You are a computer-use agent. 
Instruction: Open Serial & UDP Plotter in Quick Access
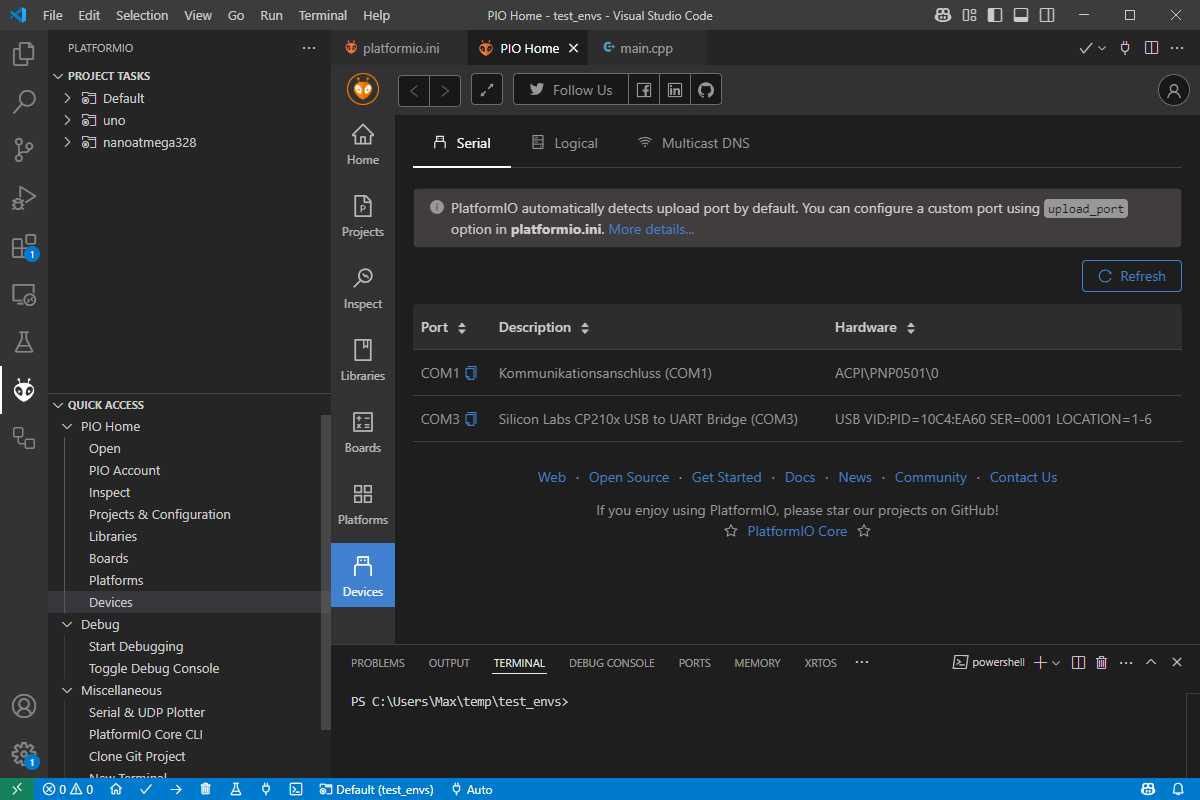coord(147,712)
